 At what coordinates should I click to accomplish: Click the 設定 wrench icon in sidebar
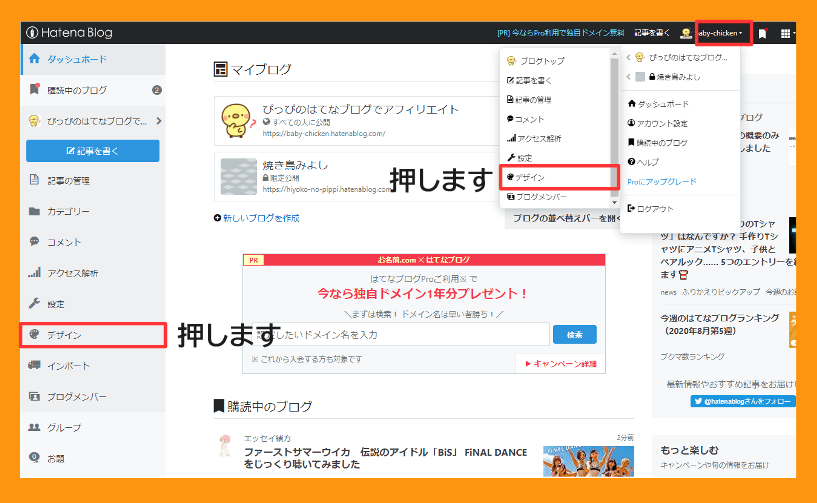point(34,303)
